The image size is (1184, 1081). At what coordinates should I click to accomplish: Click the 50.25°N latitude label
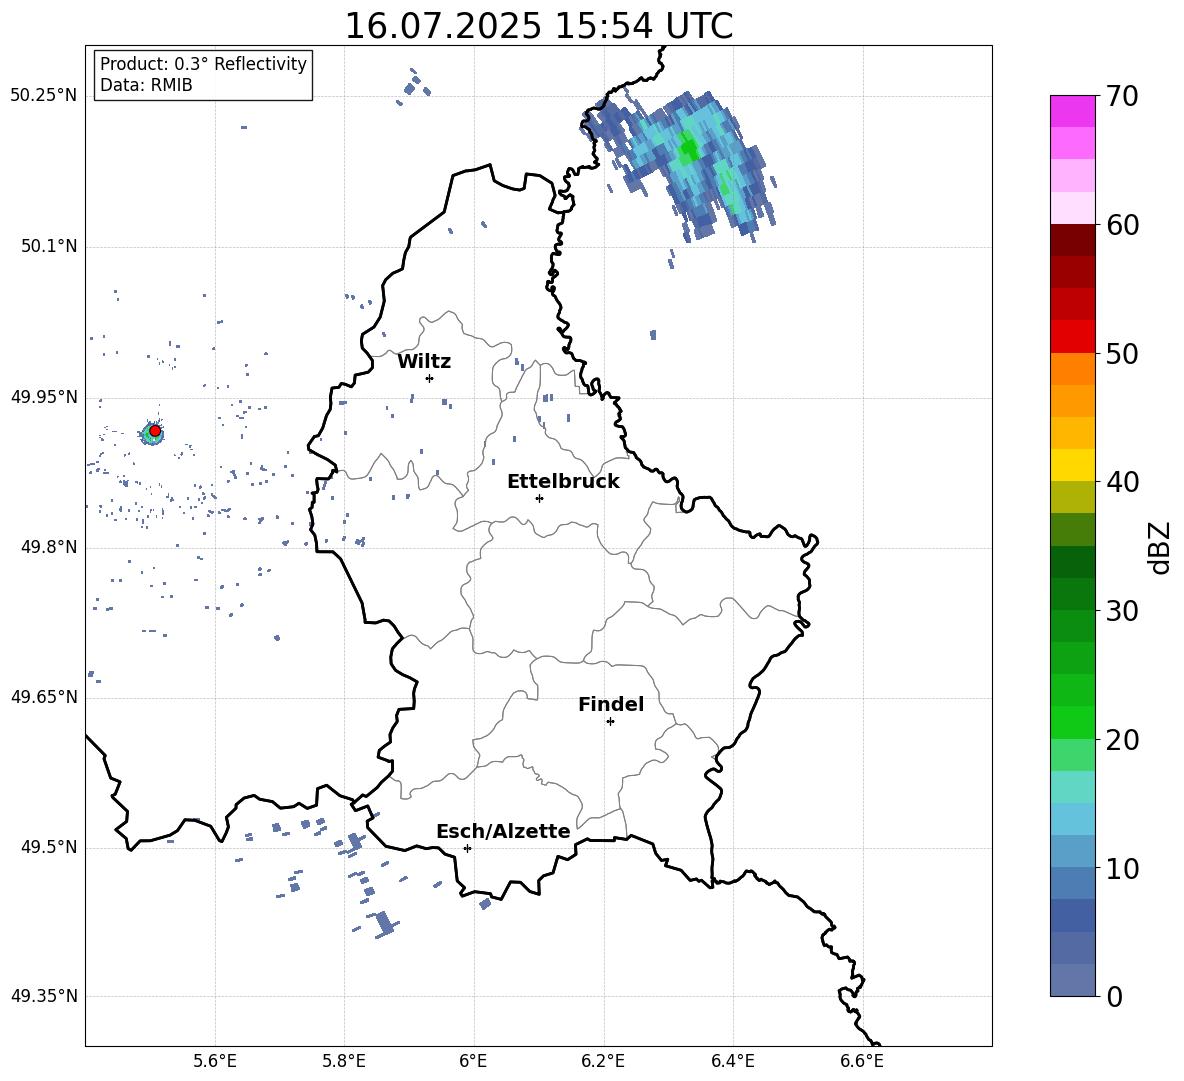pyautogui.click(x=44, y=96)
